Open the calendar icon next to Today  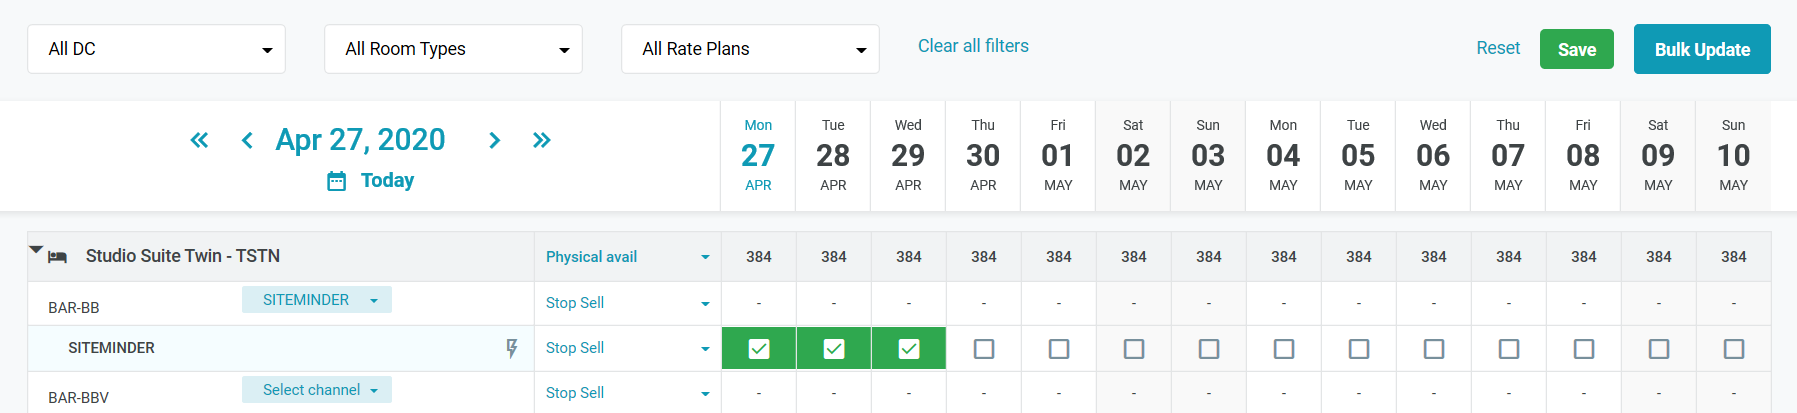(x=337, y=181)
